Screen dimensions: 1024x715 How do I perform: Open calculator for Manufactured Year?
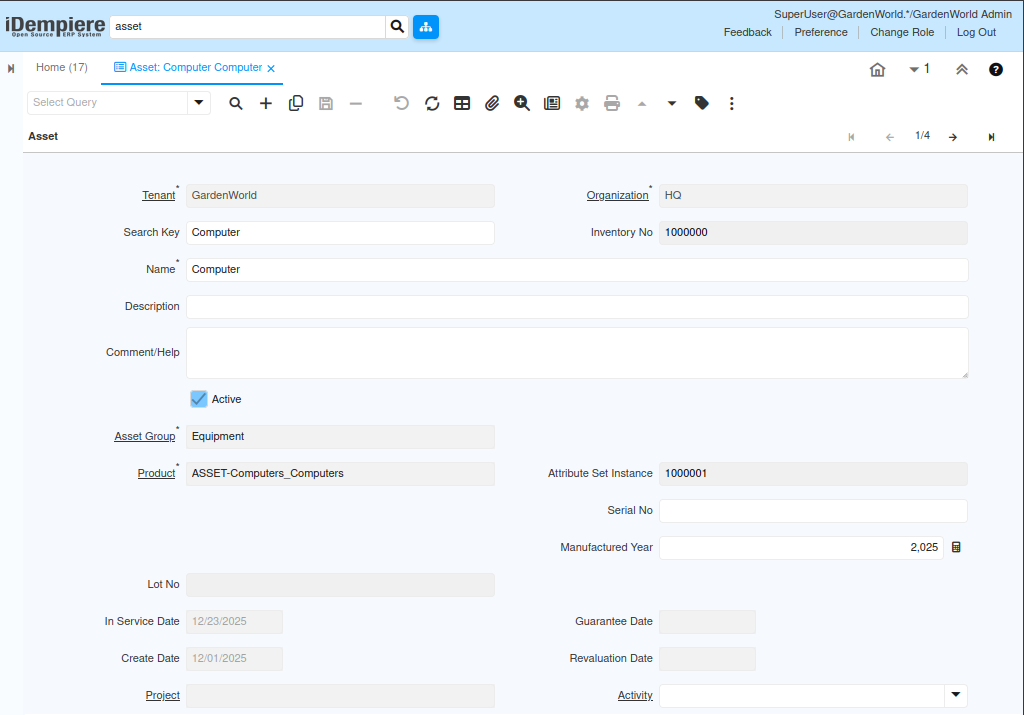pos(956,548)
